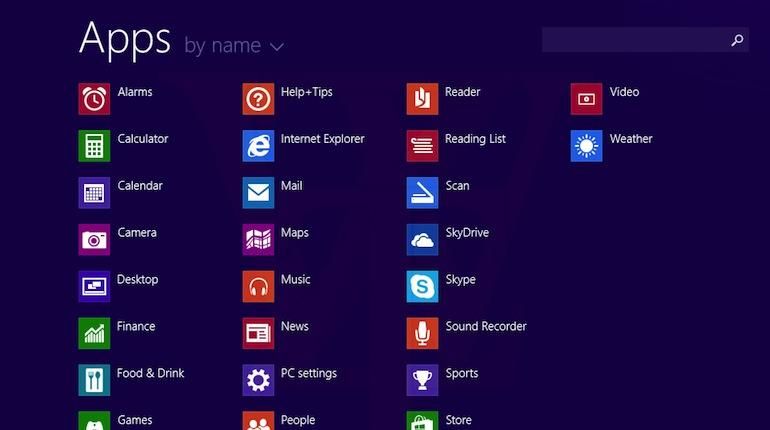The height and width of the screenshot is (430, 770).
Task: Open the Help+Tips question mark icon
Action: [258, 99]
